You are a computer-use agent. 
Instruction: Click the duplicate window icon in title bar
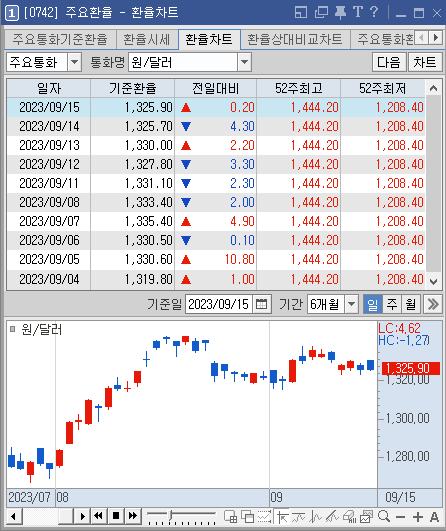tap(321, 13)
